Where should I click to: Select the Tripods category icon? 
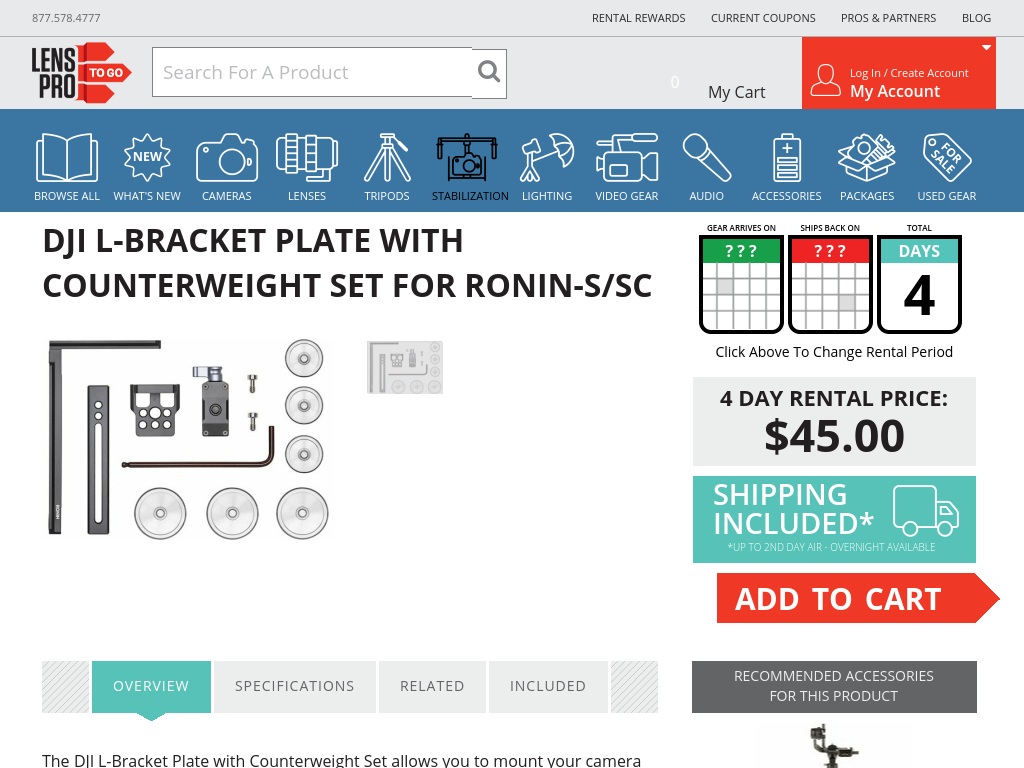[x=387, y=157]
